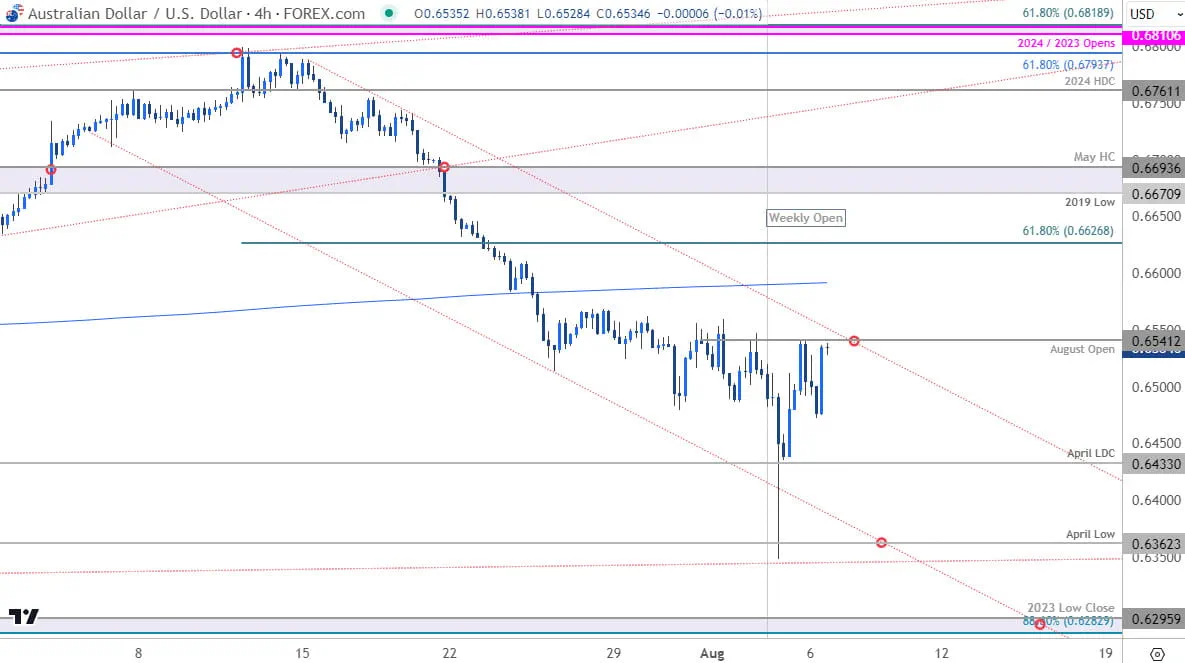The image size is (1185, 663).
Task: Click the 0.66000 price axis tick
Action: click(1156, 273)
